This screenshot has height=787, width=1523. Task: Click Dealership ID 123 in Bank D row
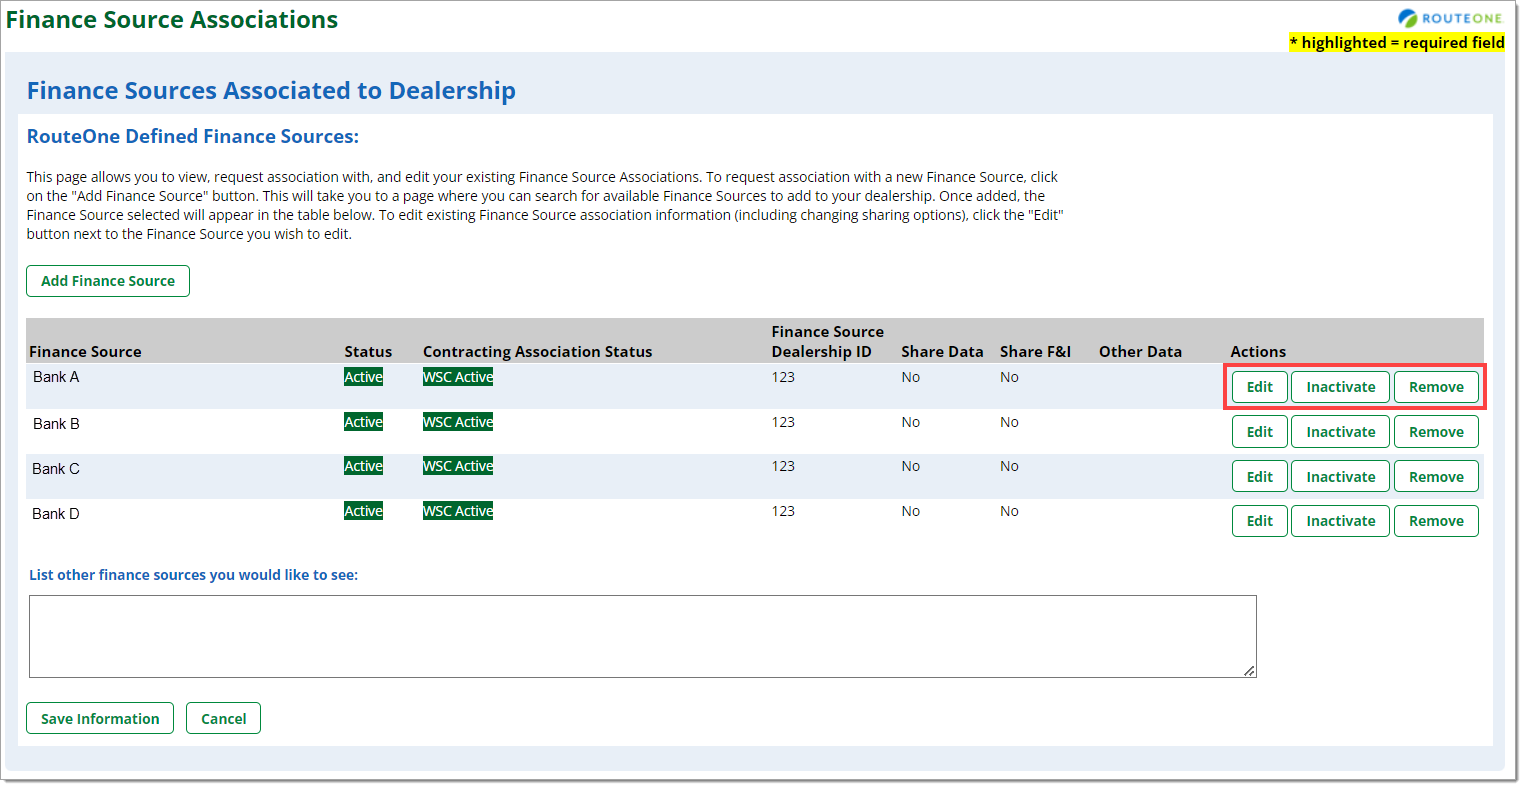pyautogui.click(x=783, y=511)
